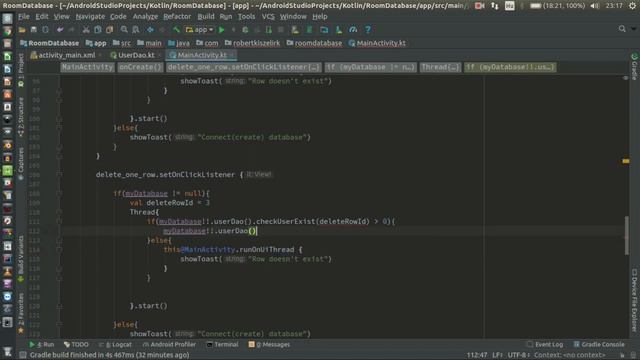Open the app run configuration dropdown
This screenshot has width=640, height=360.
[200, 29]
